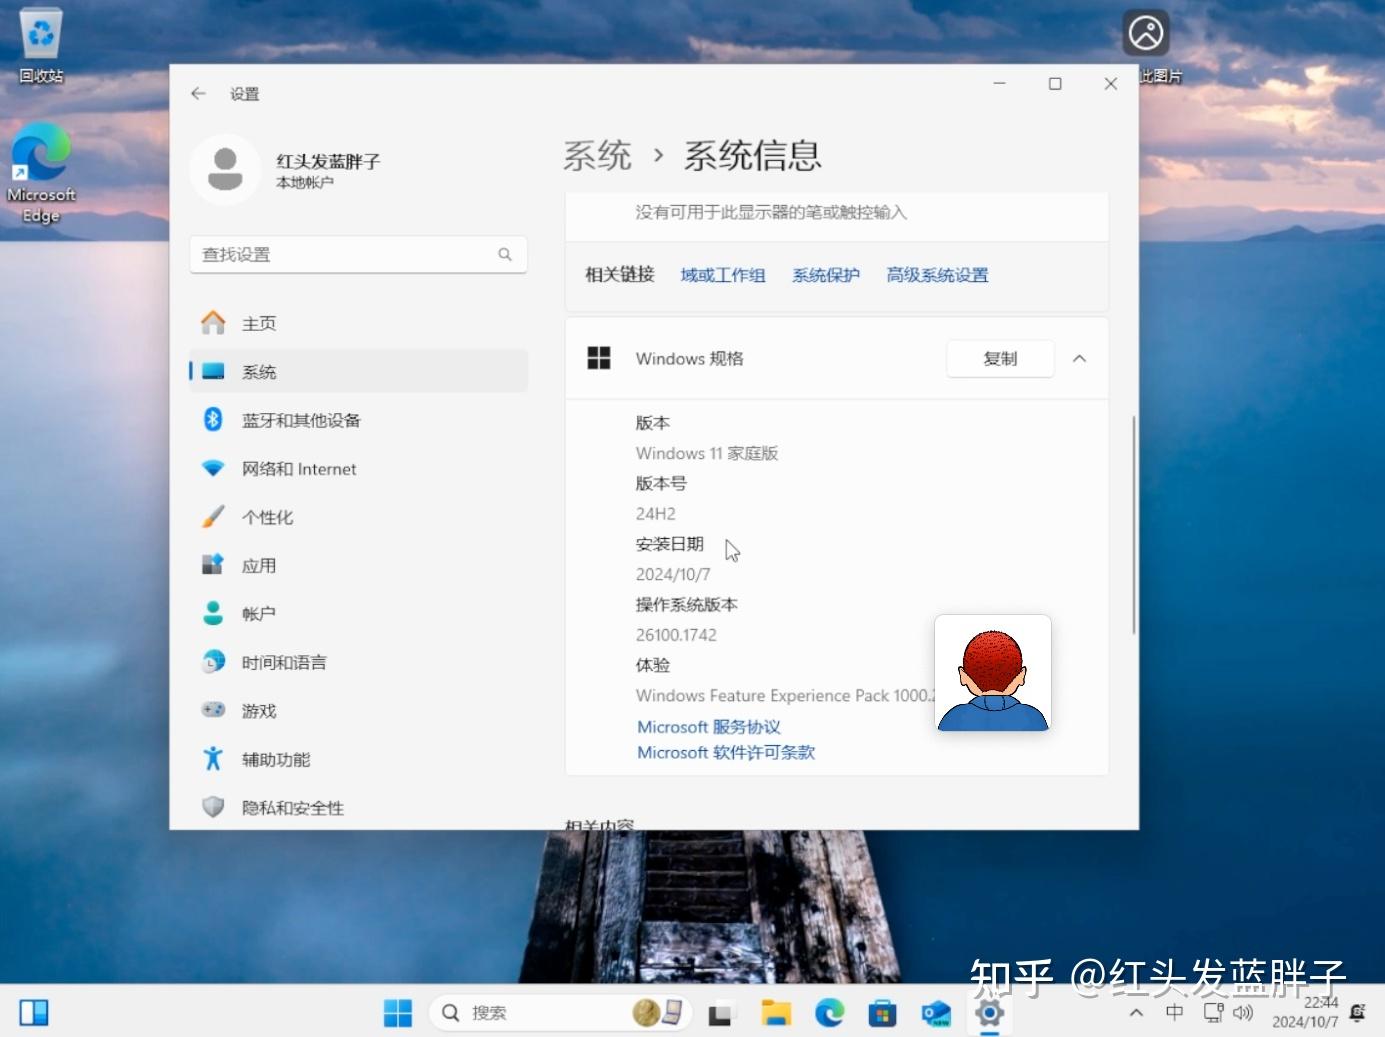Click the Windows logo beside Windows 规格
The image size is (1385, 1037).
599,358
